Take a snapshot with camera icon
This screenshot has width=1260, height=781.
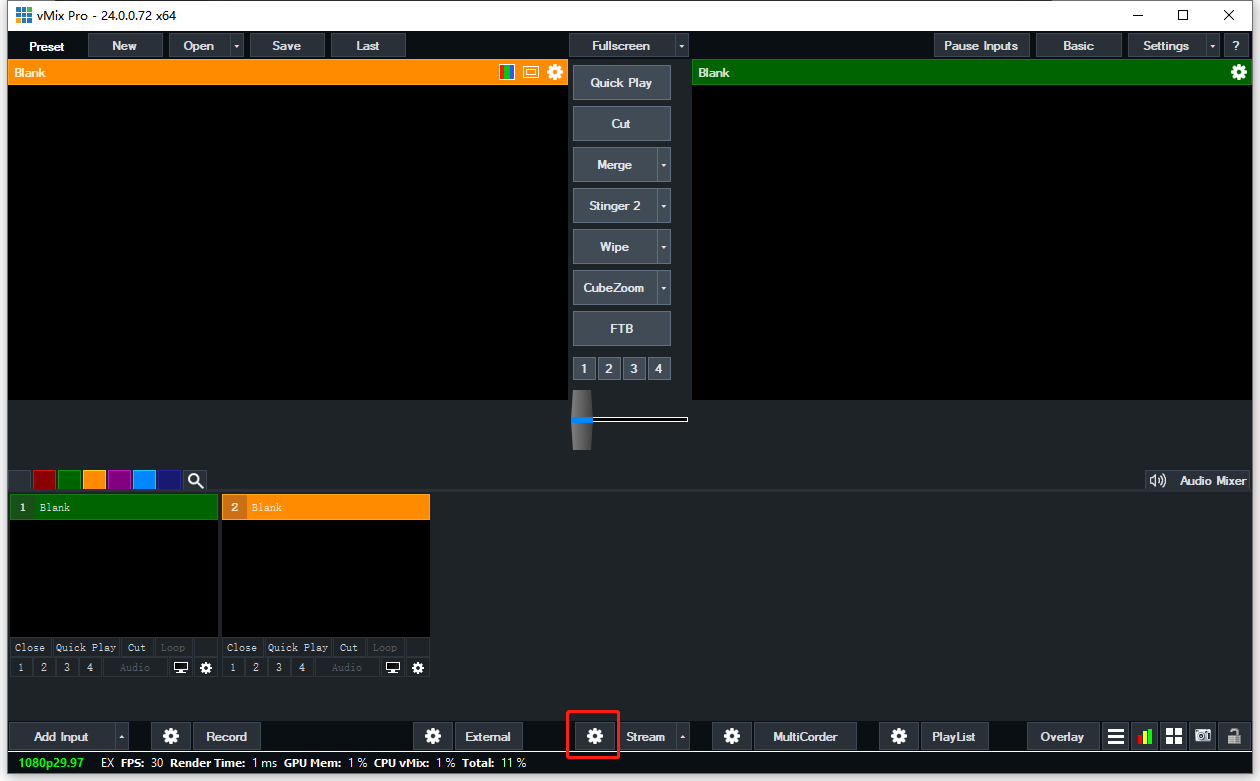(1203, 736)
